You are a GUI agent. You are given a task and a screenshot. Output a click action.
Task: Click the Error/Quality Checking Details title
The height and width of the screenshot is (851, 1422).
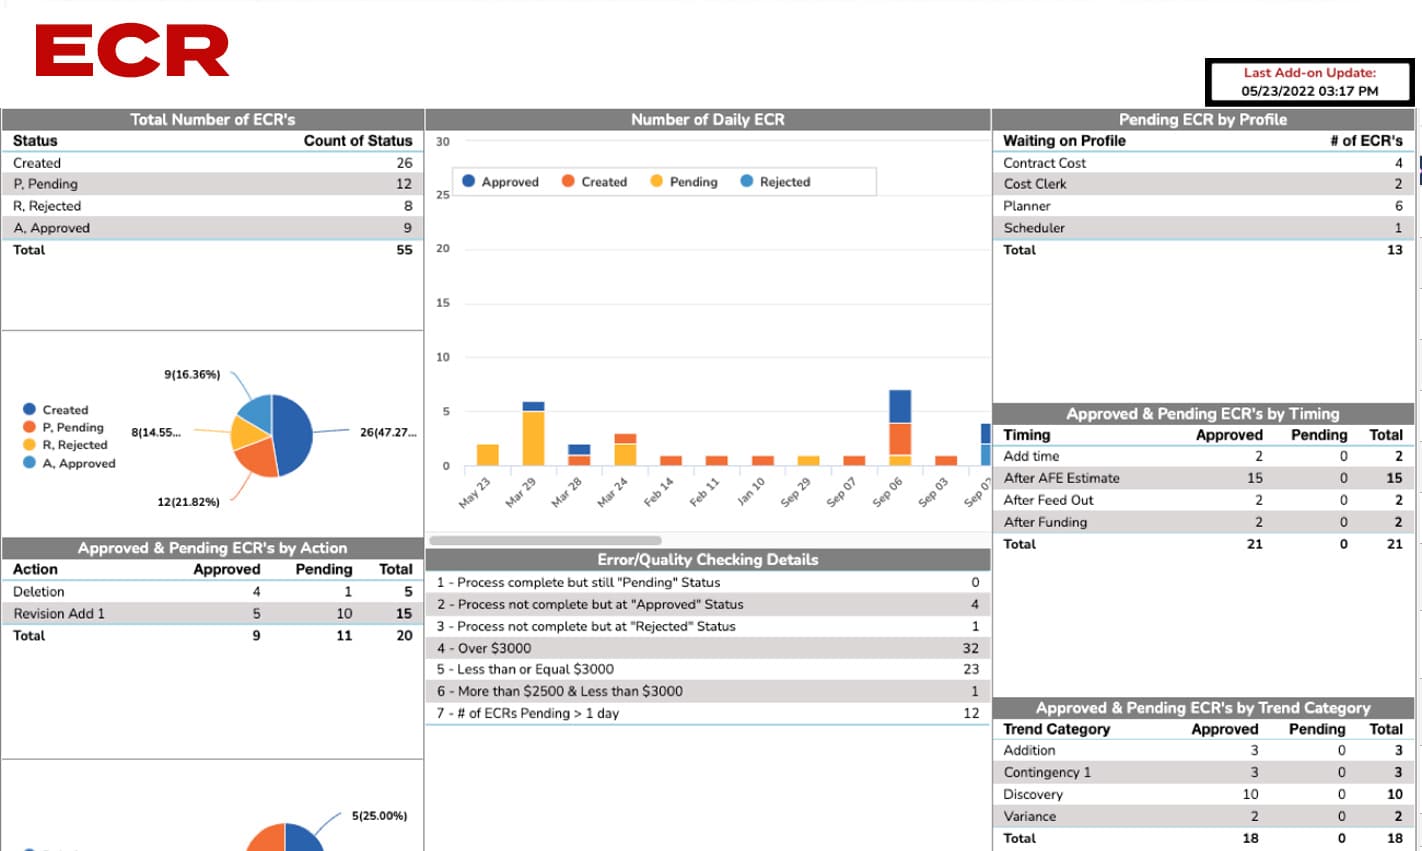[708, 560]
